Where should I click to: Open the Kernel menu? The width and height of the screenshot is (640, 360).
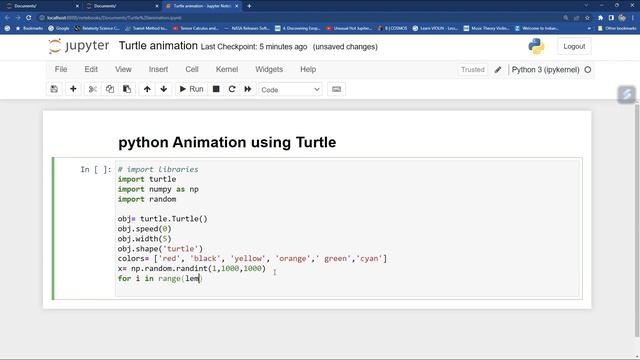227,69
